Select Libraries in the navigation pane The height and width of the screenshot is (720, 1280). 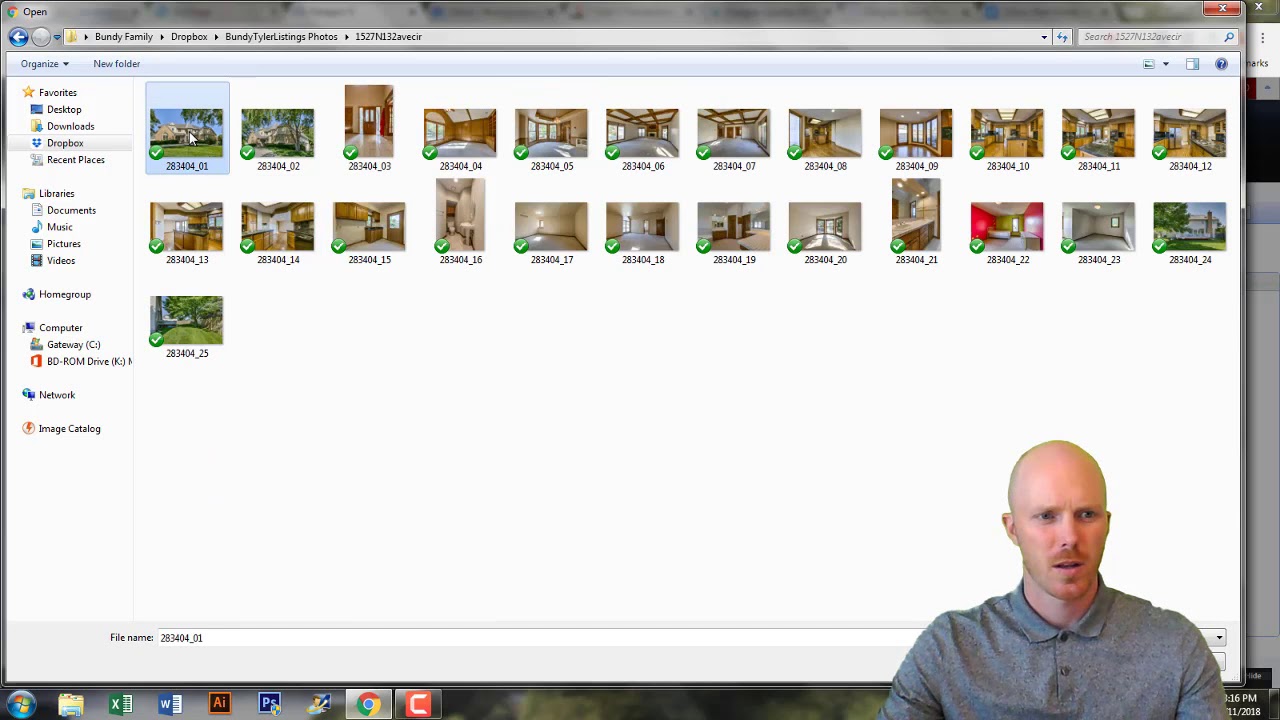click(57, 194)
